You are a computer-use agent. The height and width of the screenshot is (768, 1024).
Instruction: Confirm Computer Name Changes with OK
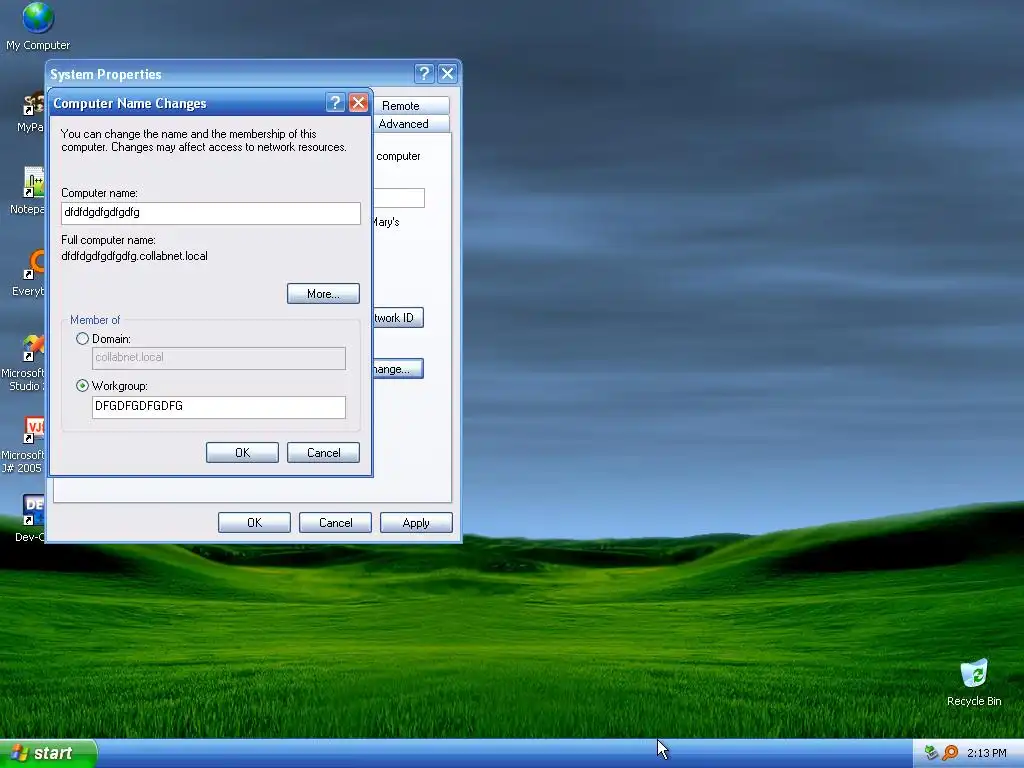pyautogui.click(x=242, y=453)
